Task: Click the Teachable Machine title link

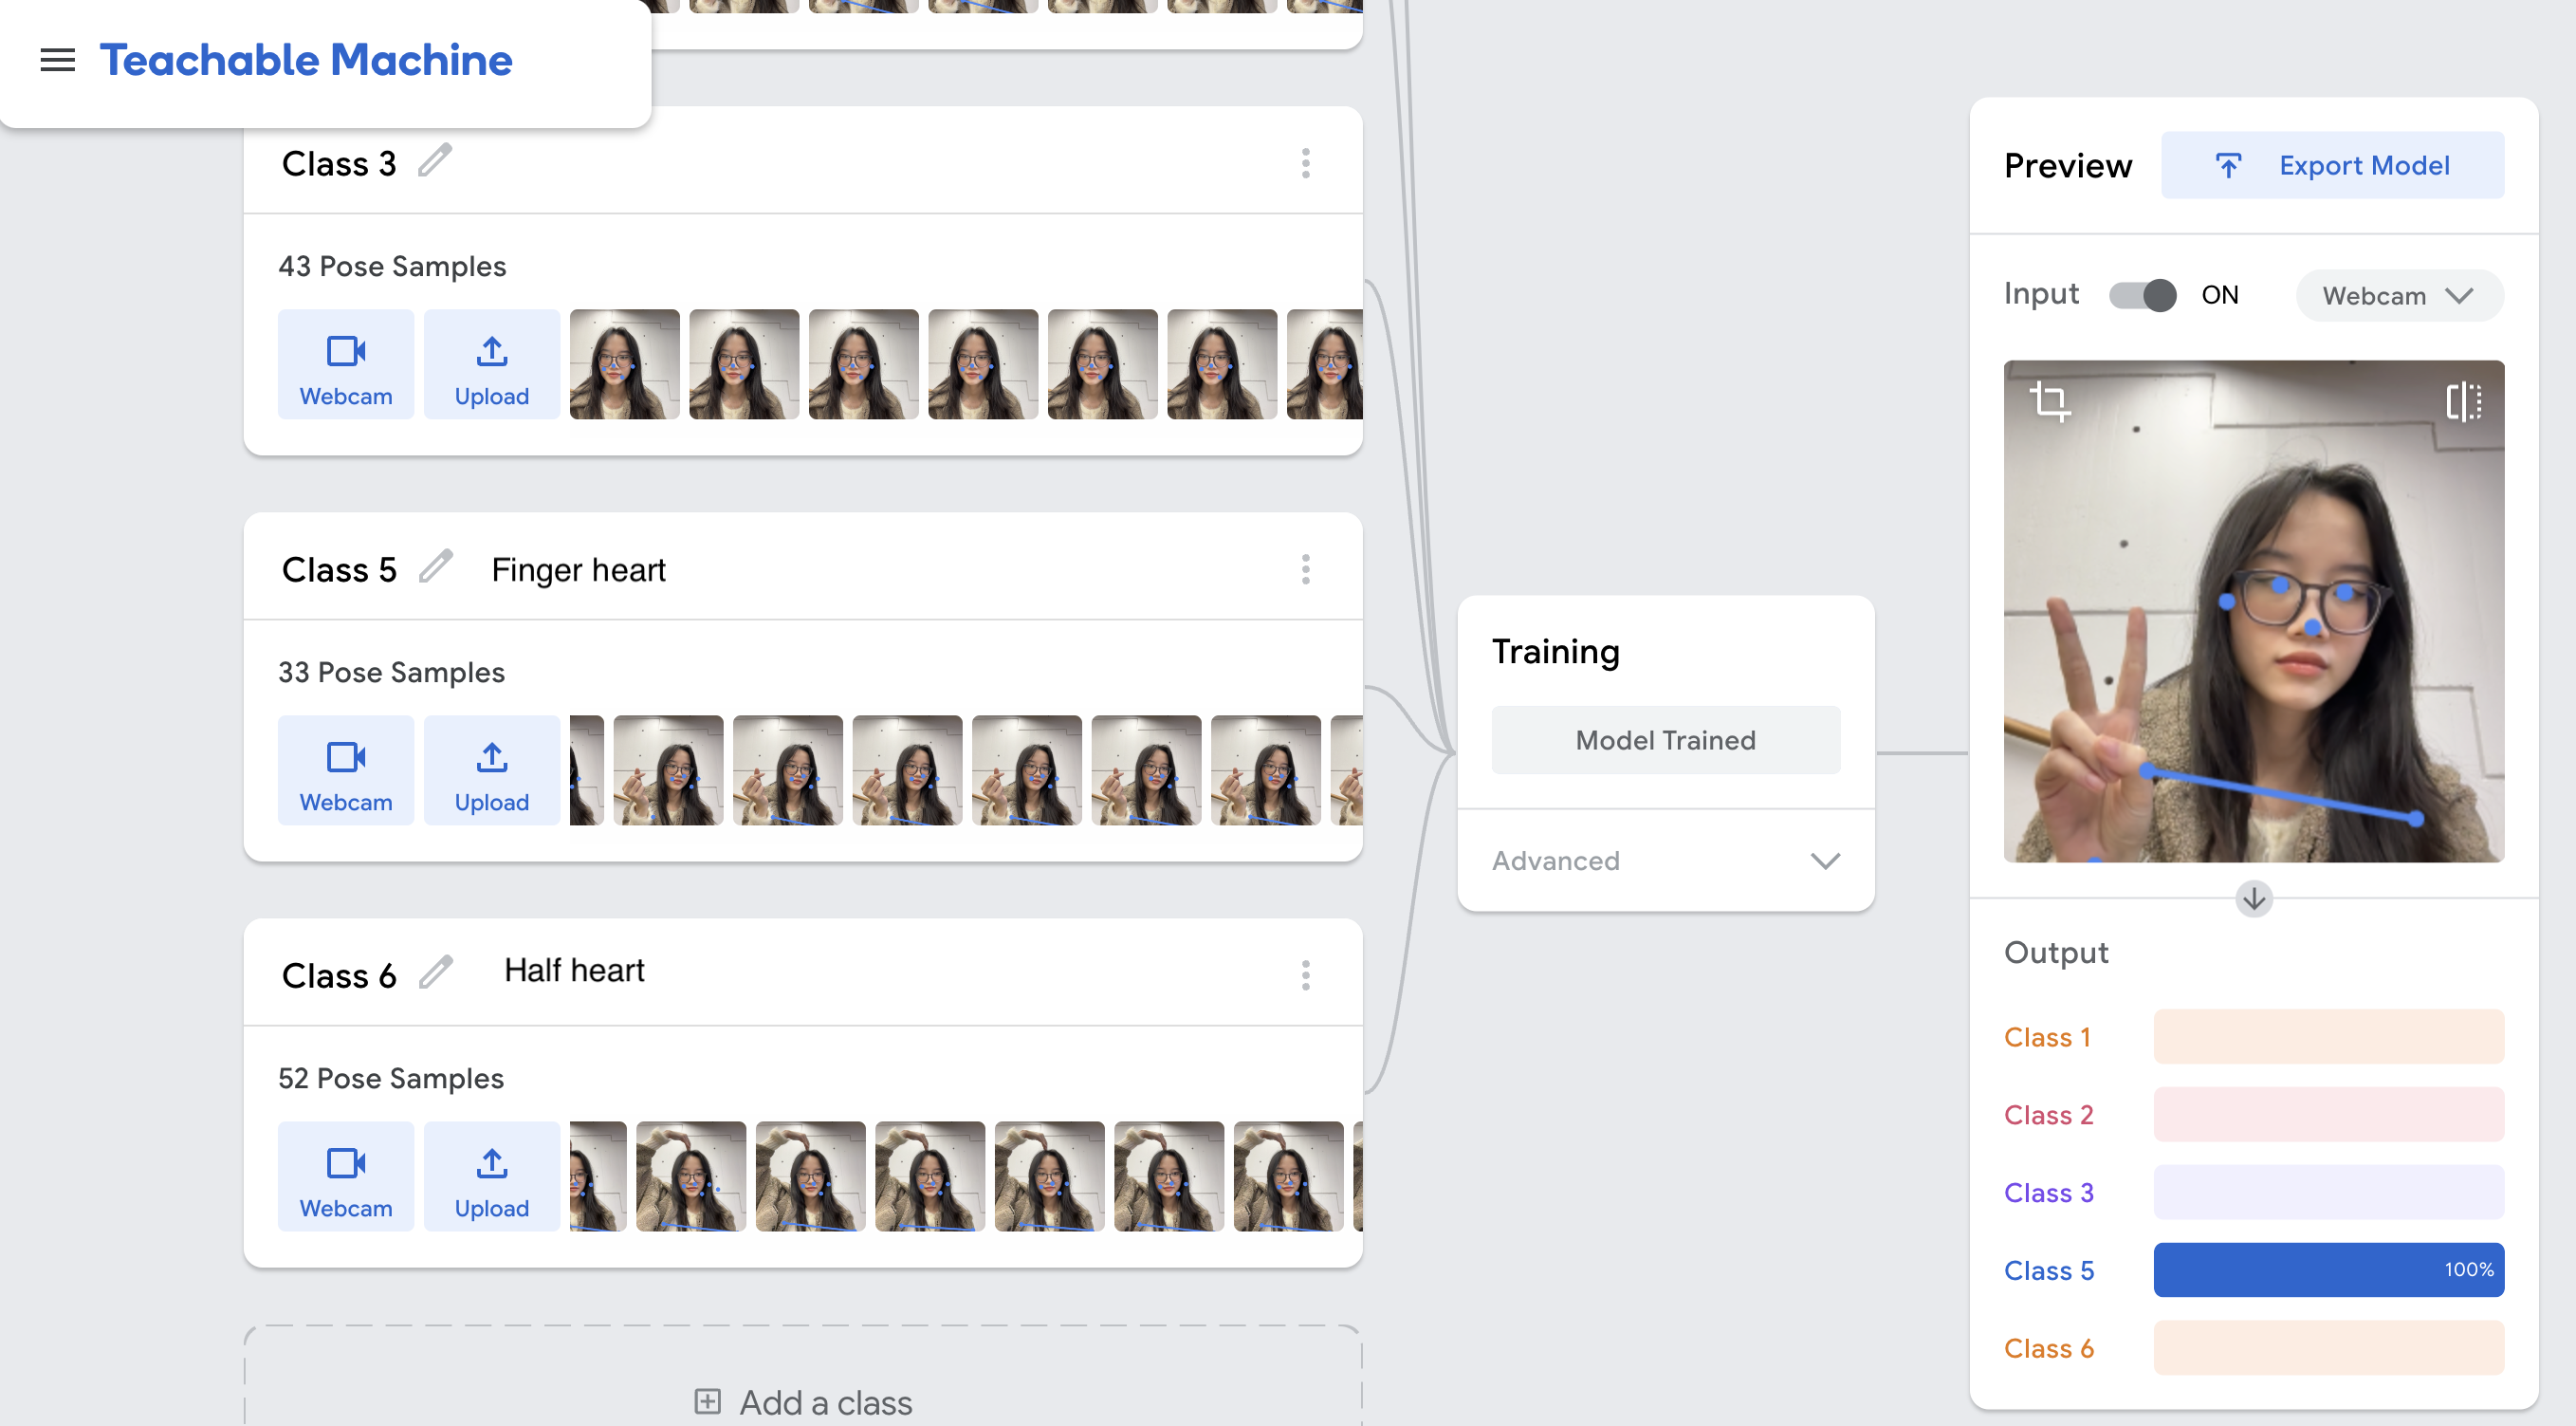Action: tap(305, 60)
